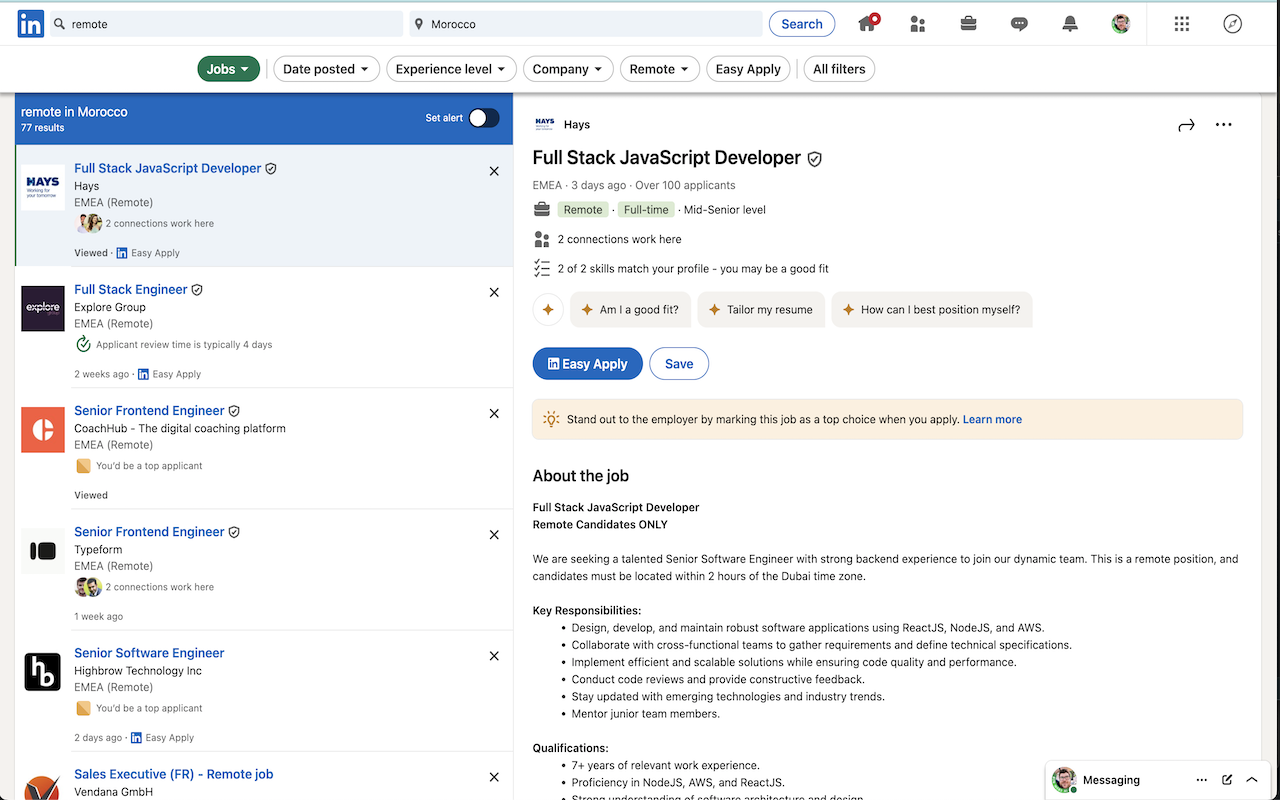Viewport: 1280px width, 800px height.
Task: Click the '77 results' text
Action: pyautogui.click(x=43, y=128)
